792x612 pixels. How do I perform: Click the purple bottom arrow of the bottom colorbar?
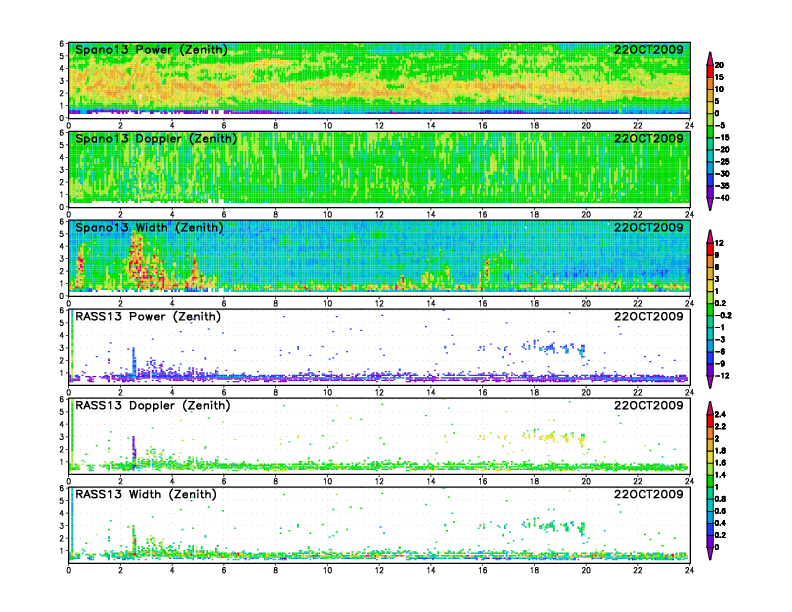click(x=710, y=553)
